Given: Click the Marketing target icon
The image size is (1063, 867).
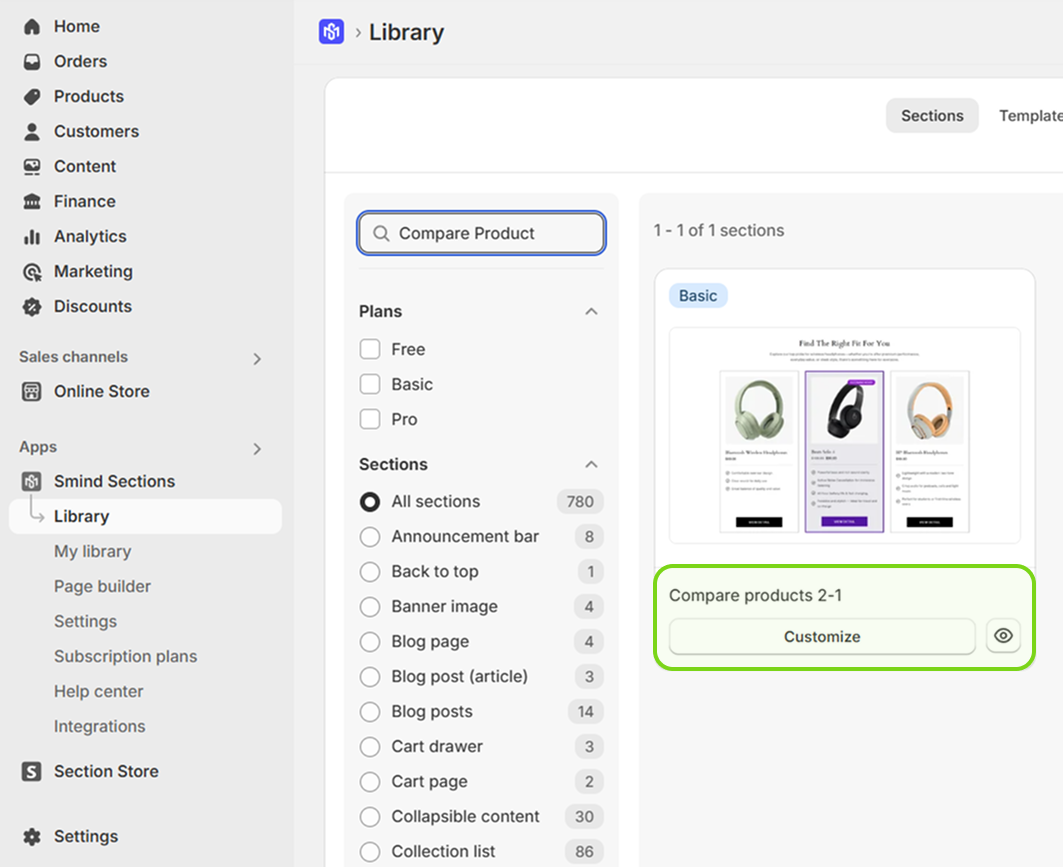Looking at the screenshot, I should [x=32, y=272].
